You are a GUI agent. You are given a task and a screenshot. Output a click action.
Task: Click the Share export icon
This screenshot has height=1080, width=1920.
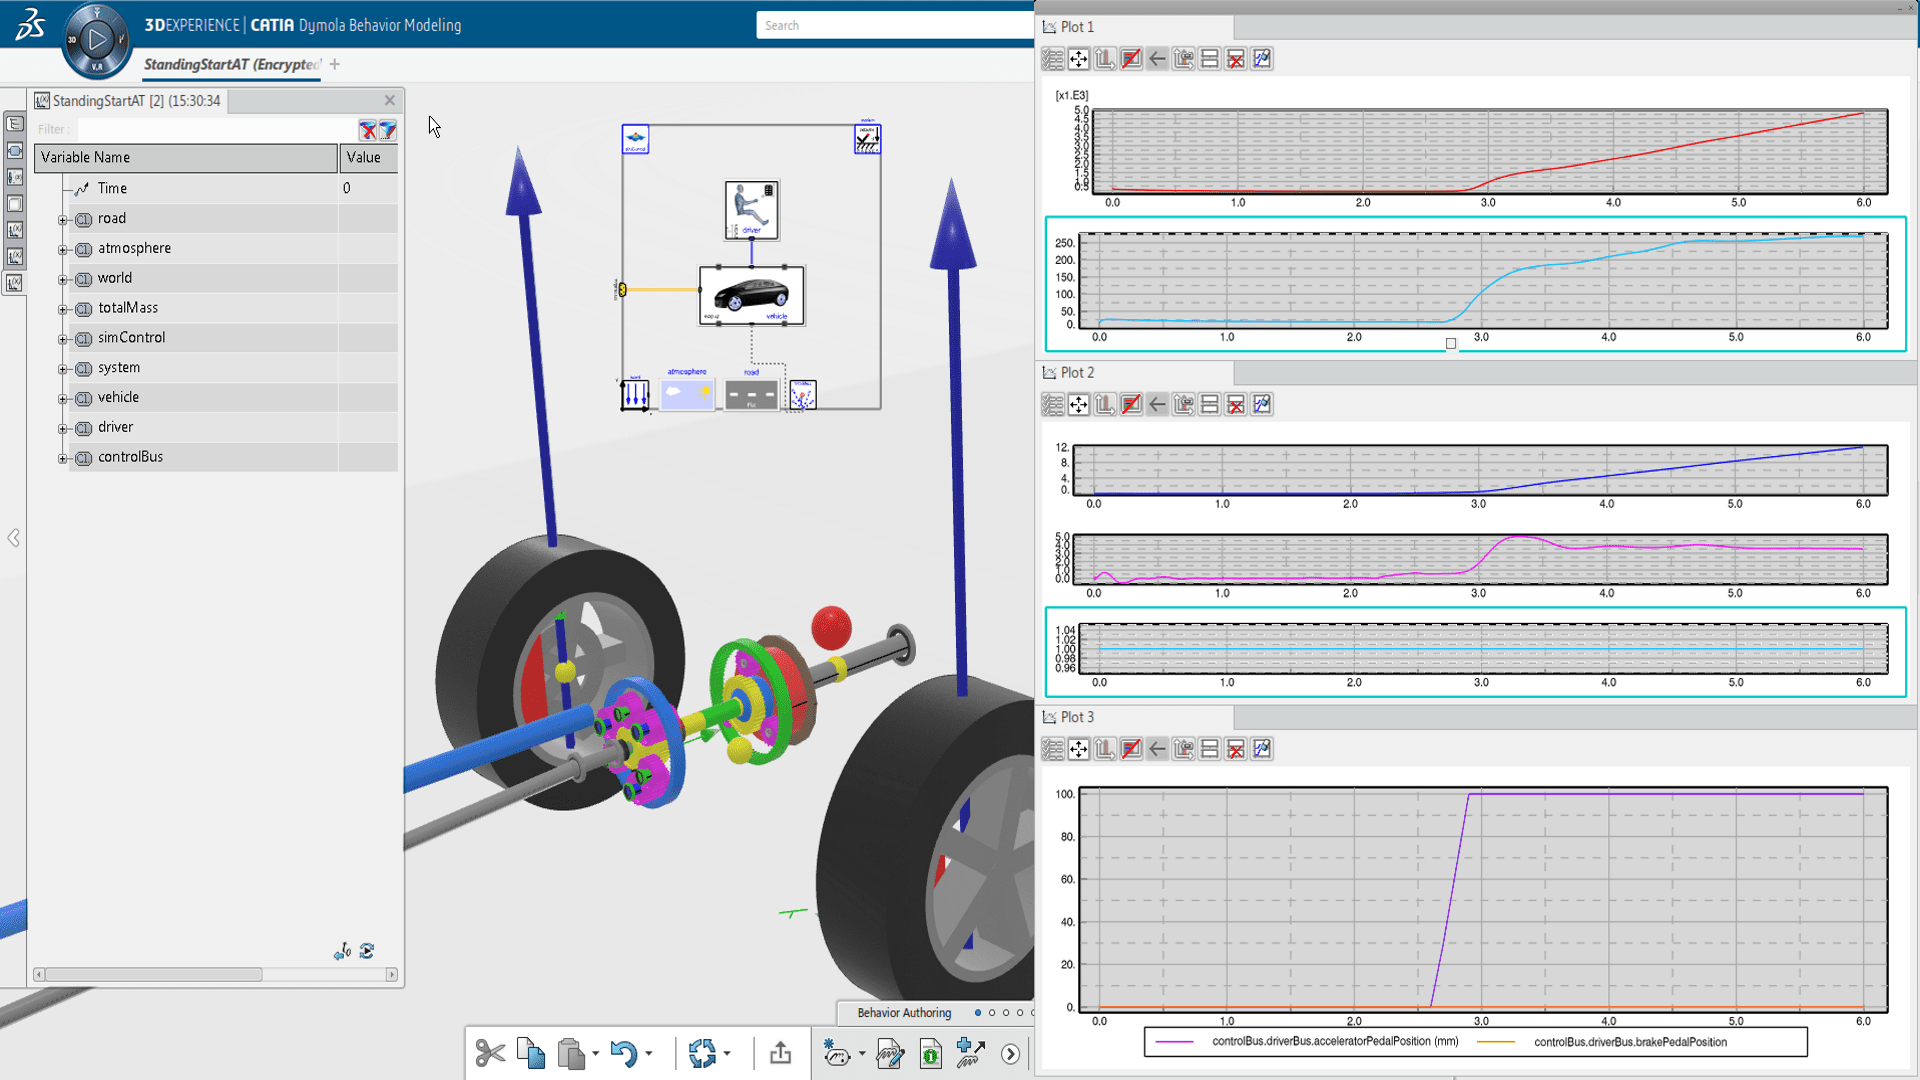click(x=780, y=1053)
